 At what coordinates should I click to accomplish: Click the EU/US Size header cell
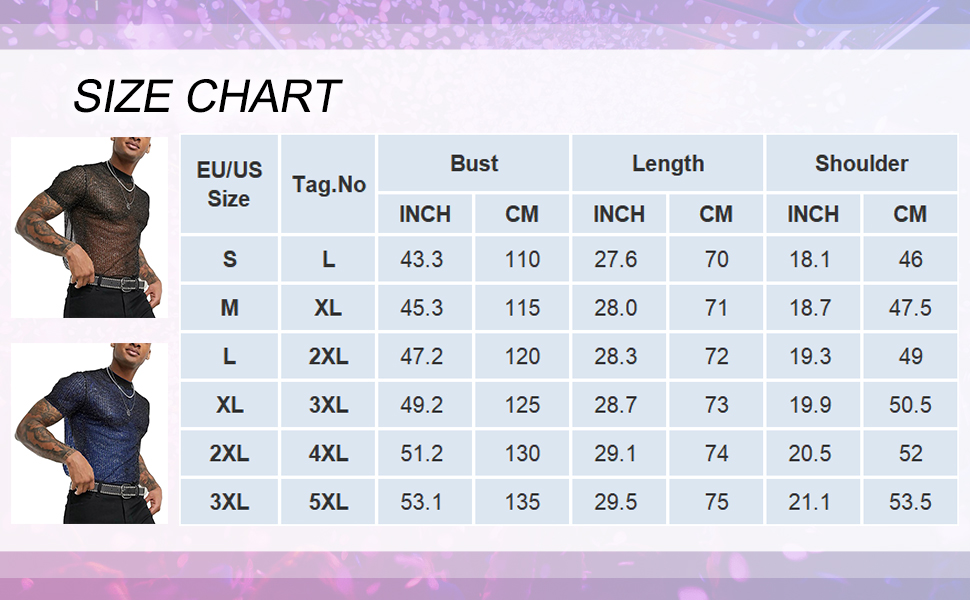coord(229,184)
